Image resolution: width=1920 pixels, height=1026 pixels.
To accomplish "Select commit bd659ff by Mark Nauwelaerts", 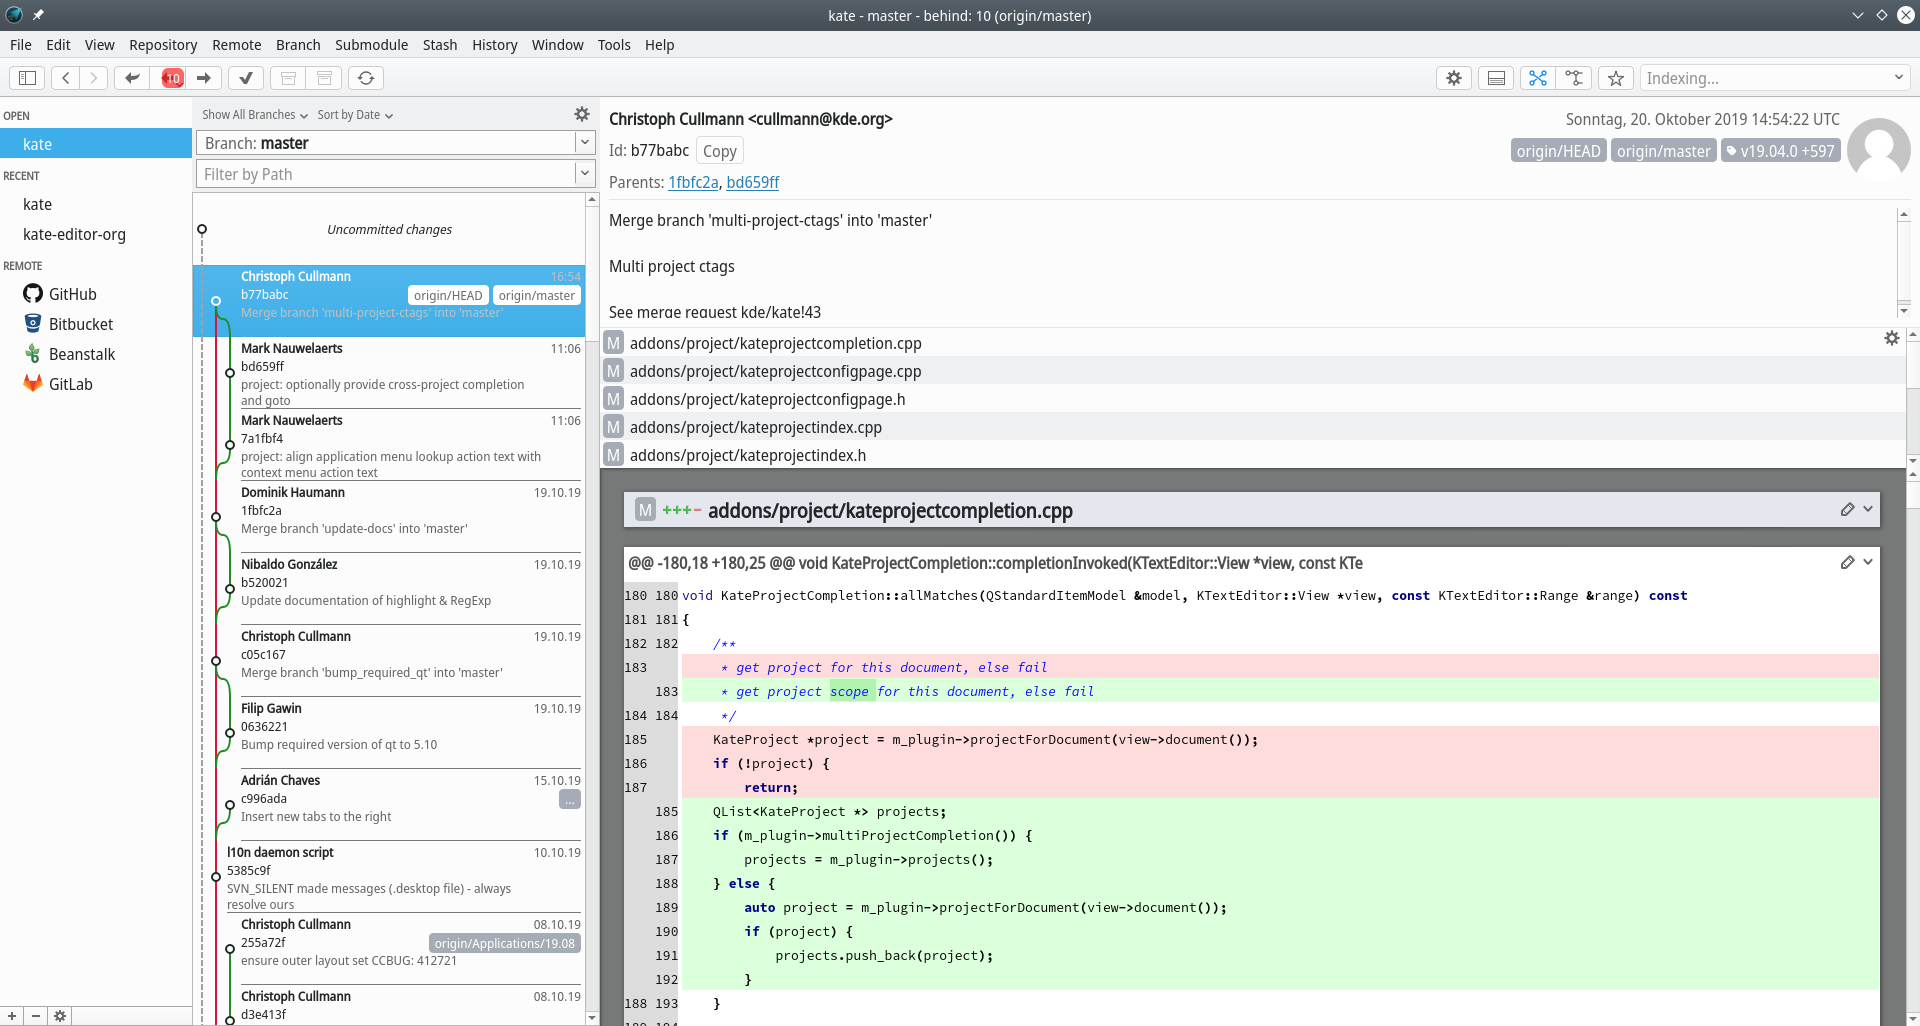I will click(x=389, y=373).
